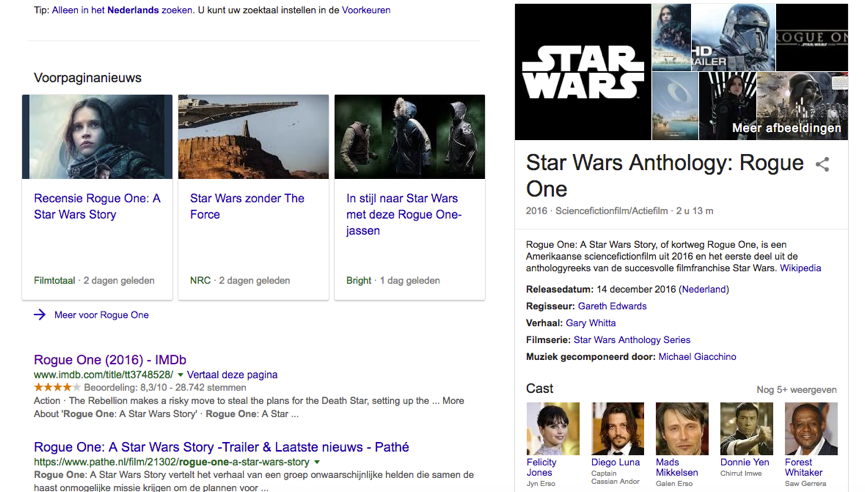Click the IMDb green URL text
Image resolution: width=865 pixels, height=492 pixels.
[x=103, y=375]
